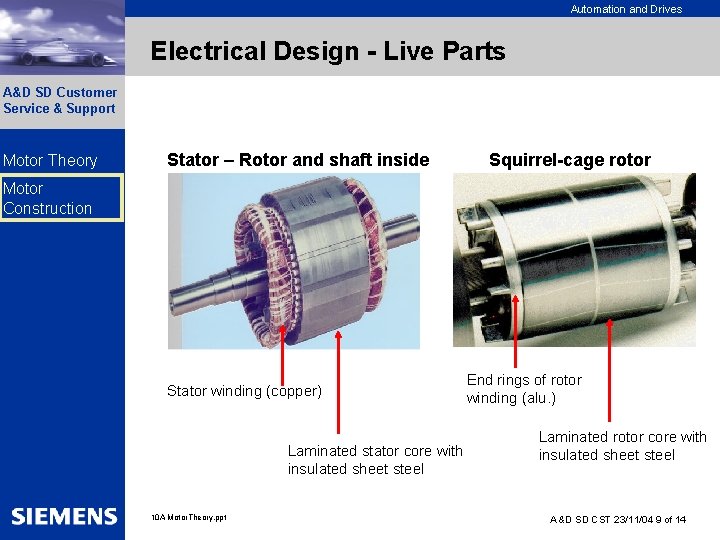This screenshot has height=540, width=720.
Task: Open the Motor Theory sidebar section
Action: click(50, 160)
